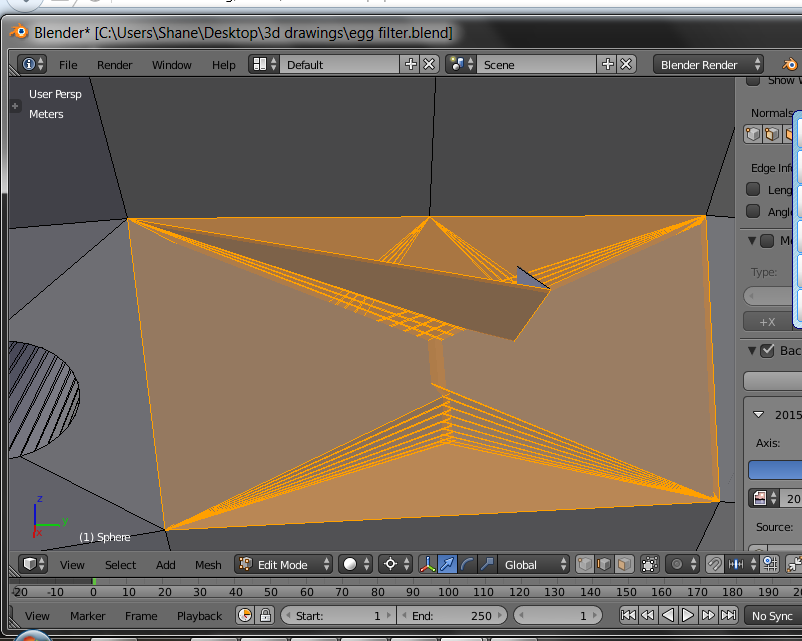Add a new scene with plus icon
This screenshot has height=641, width=802.
tap(608, 64)
